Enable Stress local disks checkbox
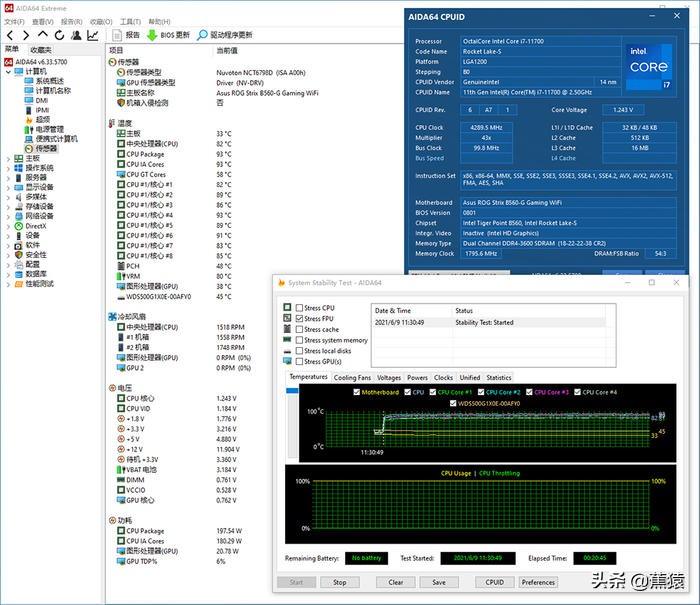This screenshot has width=700, height=605. coord(300,351)
